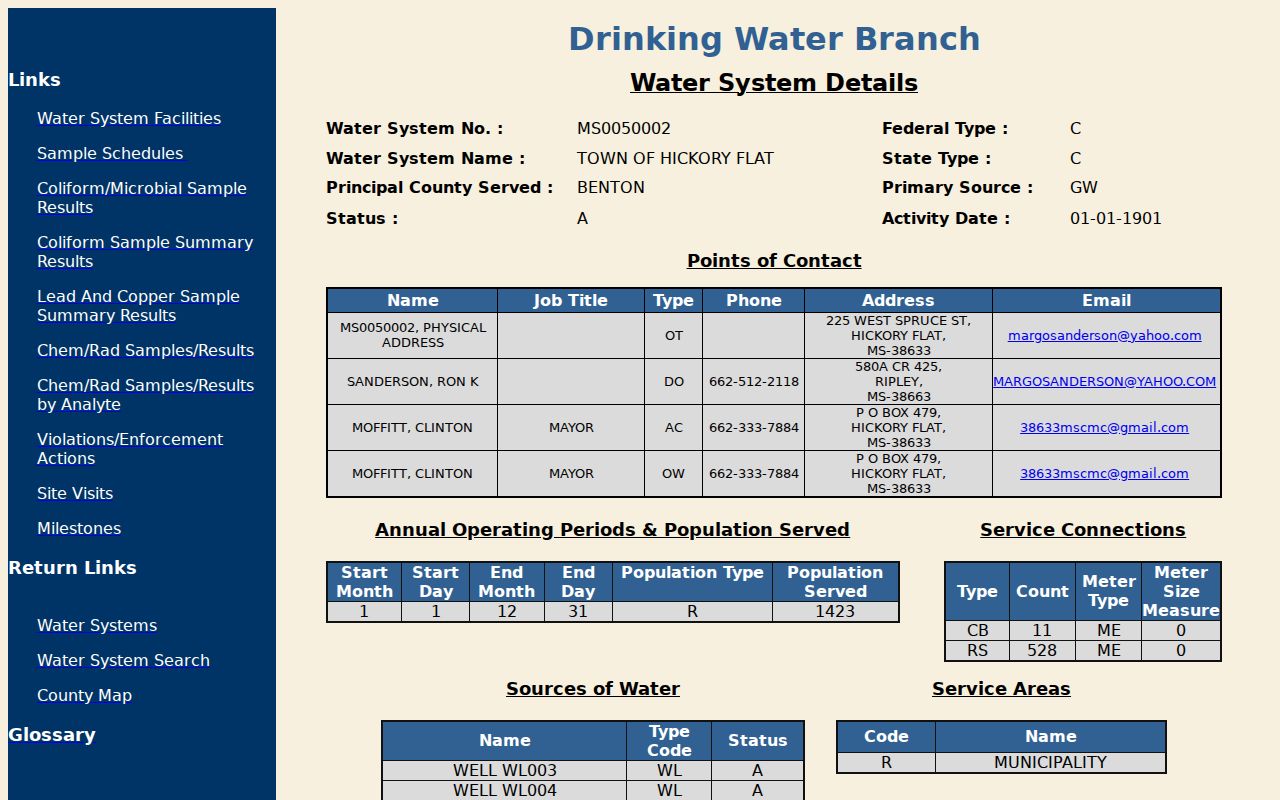
Task: Click the TOWN OF HICKORY FLAT system name
Action: pyautogui.click(x=675, y=158)
